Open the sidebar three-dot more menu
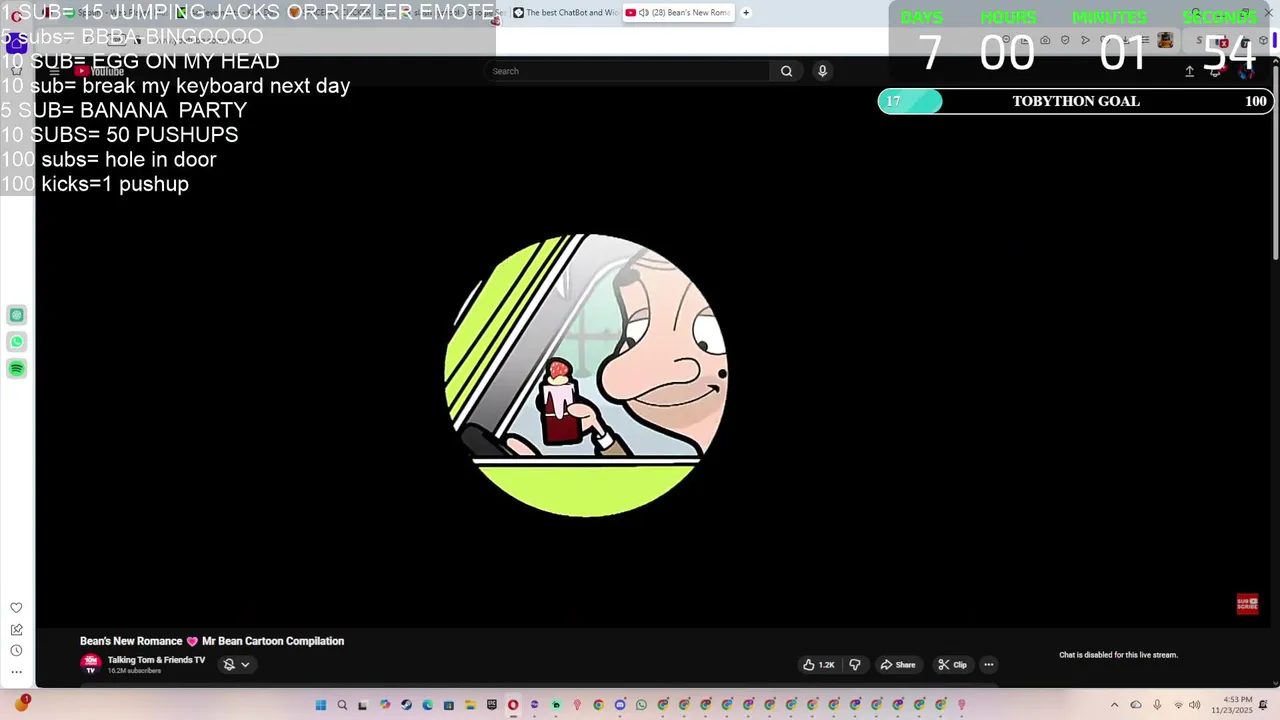The height and width of the screenshot is (720, 1280). 16,672
